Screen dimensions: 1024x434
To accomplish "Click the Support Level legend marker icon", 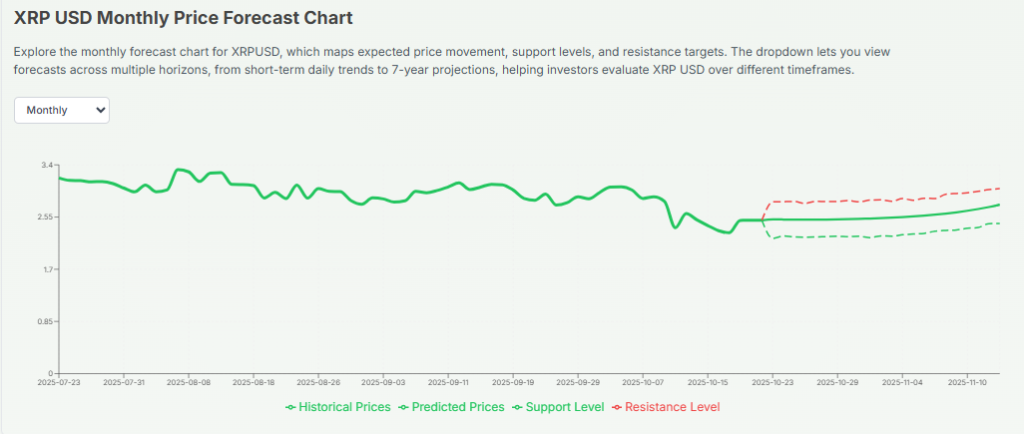I will 516,407.
